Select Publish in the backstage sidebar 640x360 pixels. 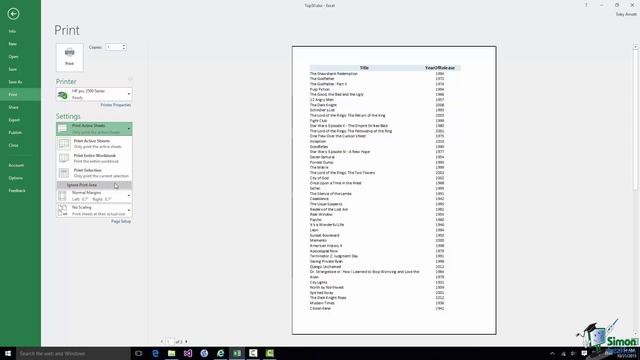click(x=15, y=132)
